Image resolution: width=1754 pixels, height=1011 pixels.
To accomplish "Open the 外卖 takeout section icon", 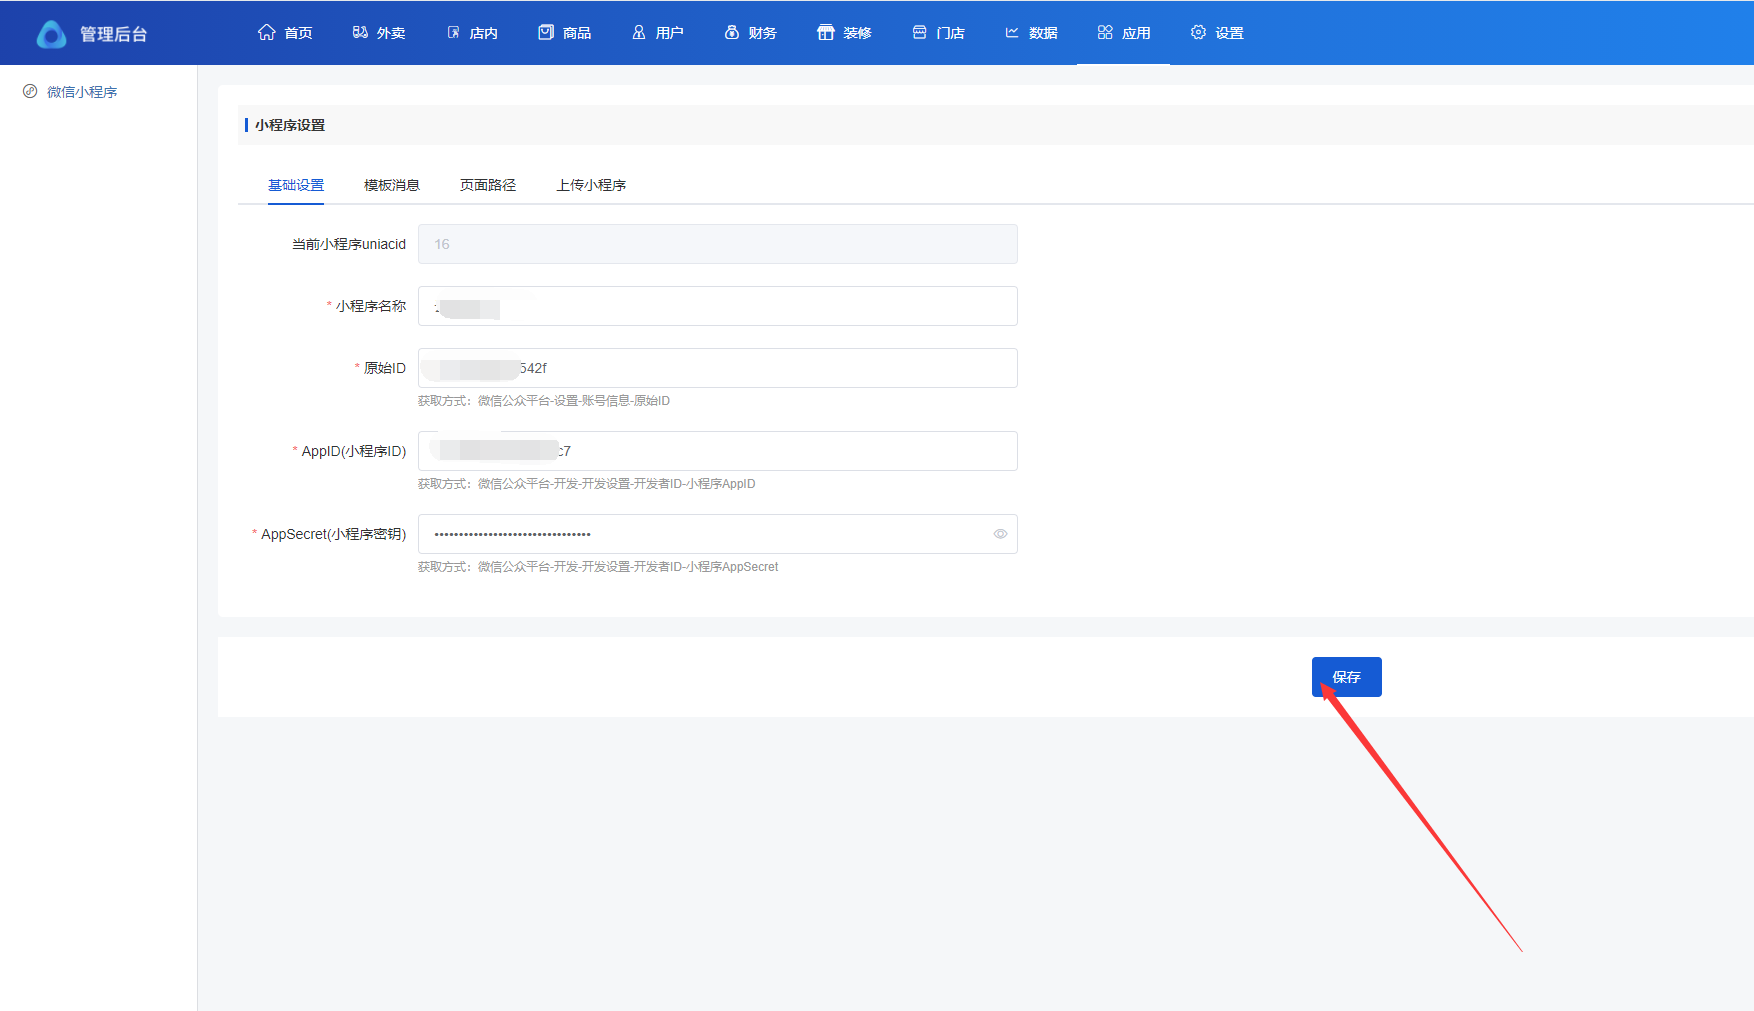I will pyautogui.click(x=360, y=32).
